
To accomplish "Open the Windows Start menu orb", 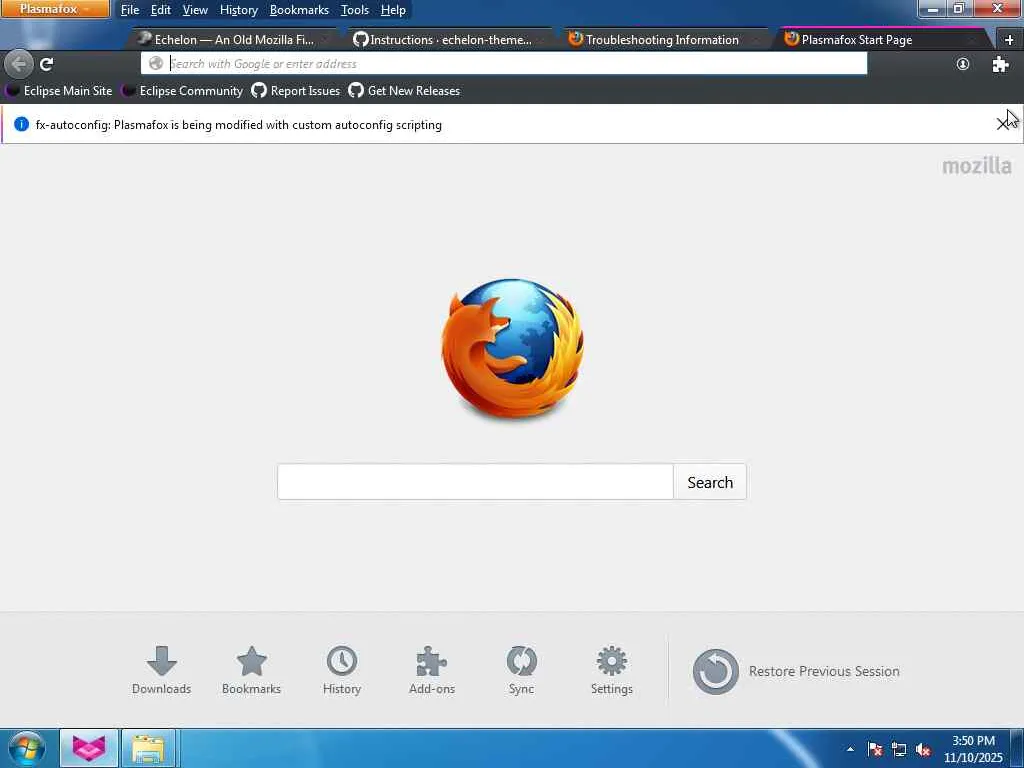I will [x=27, y=748].
